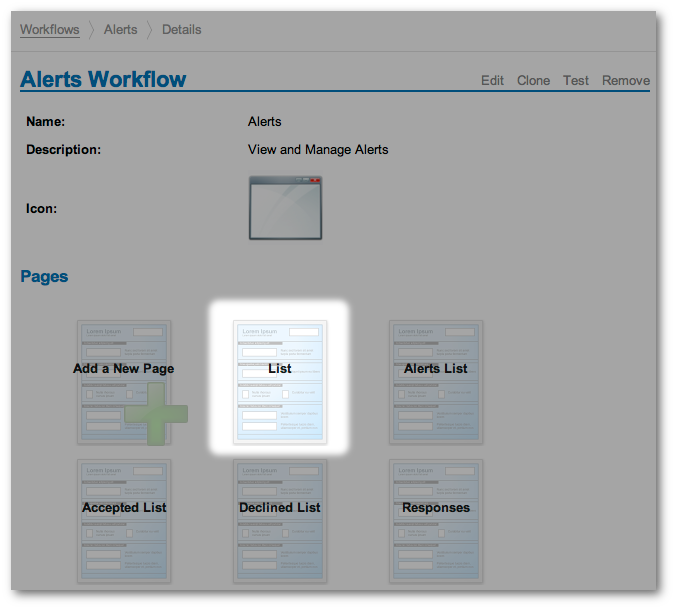Click the Name field value Alerts
Viewport: 675px width, 609px height.
(x=265, y=122)
